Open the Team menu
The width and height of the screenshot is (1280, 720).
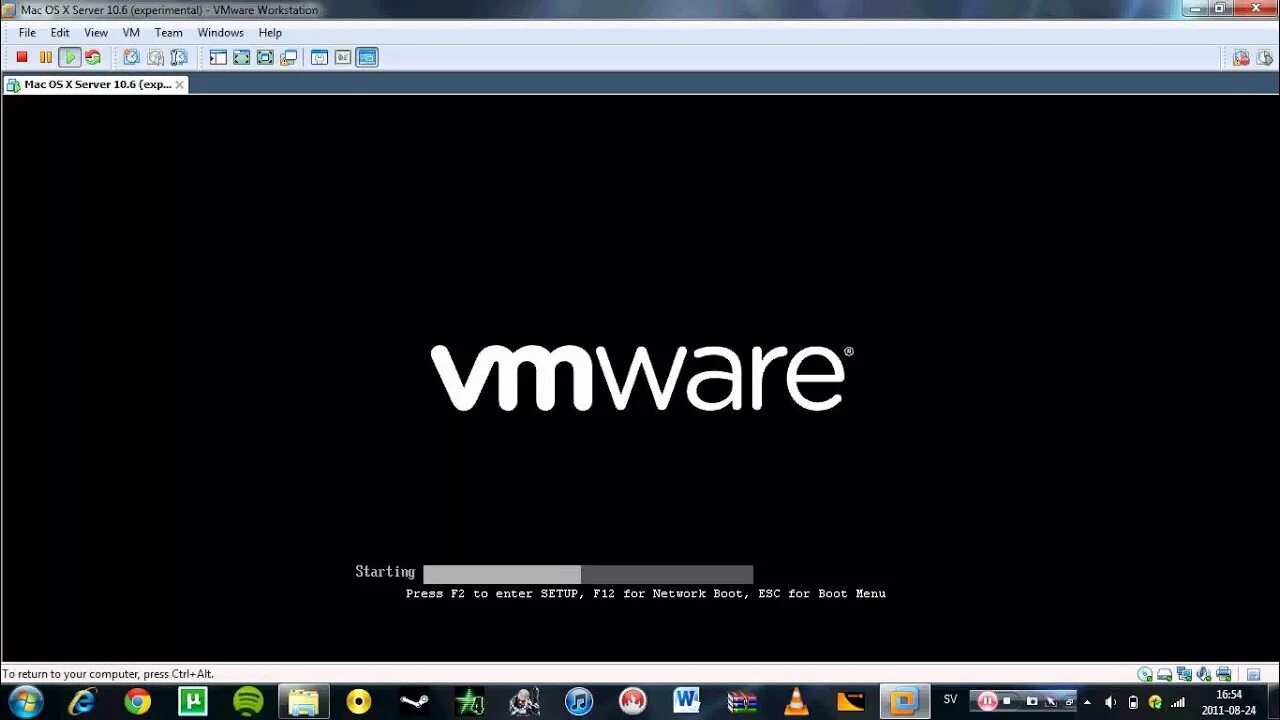click(x=168, y=33)
